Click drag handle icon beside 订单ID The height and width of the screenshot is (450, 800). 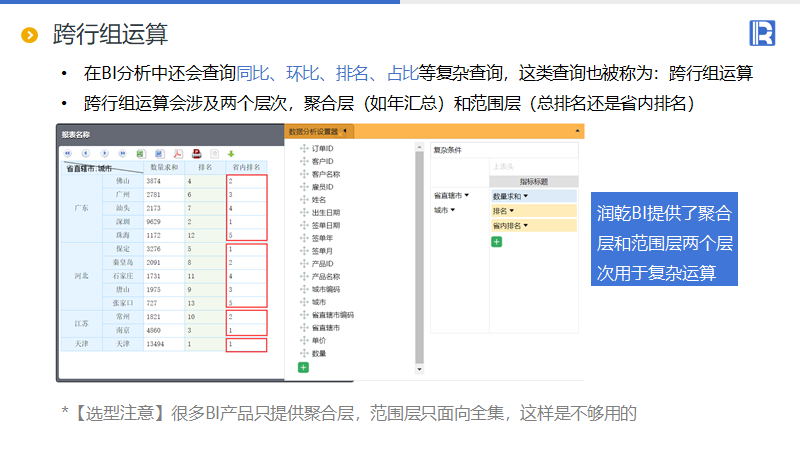304,148
